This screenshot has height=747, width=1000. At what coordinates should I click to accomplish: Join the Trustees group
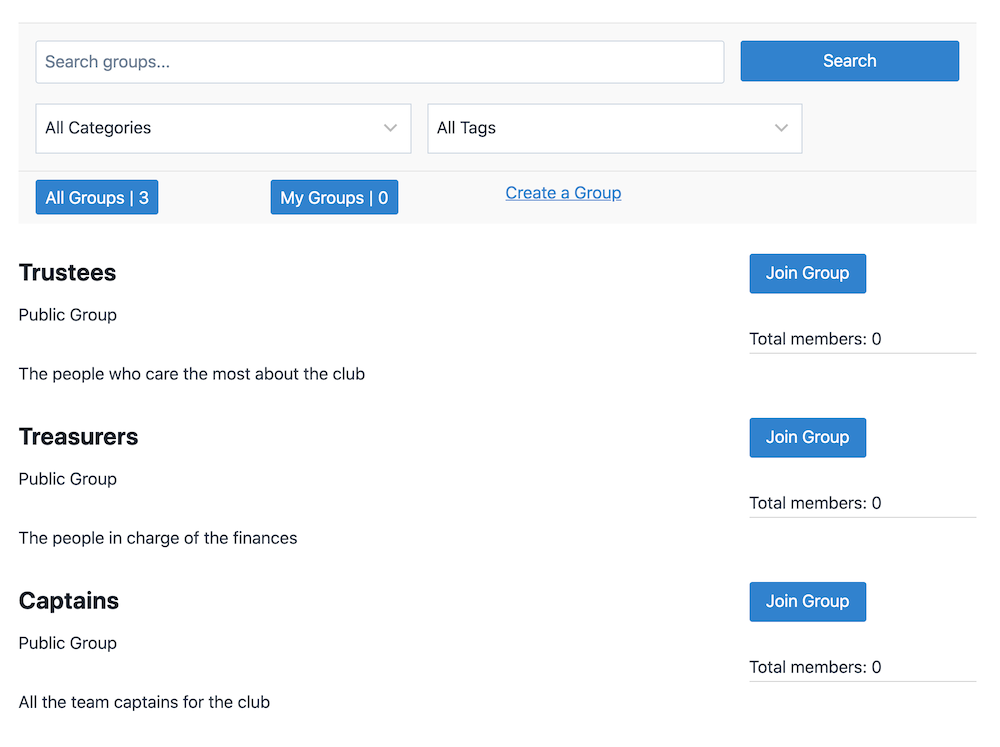807,273
